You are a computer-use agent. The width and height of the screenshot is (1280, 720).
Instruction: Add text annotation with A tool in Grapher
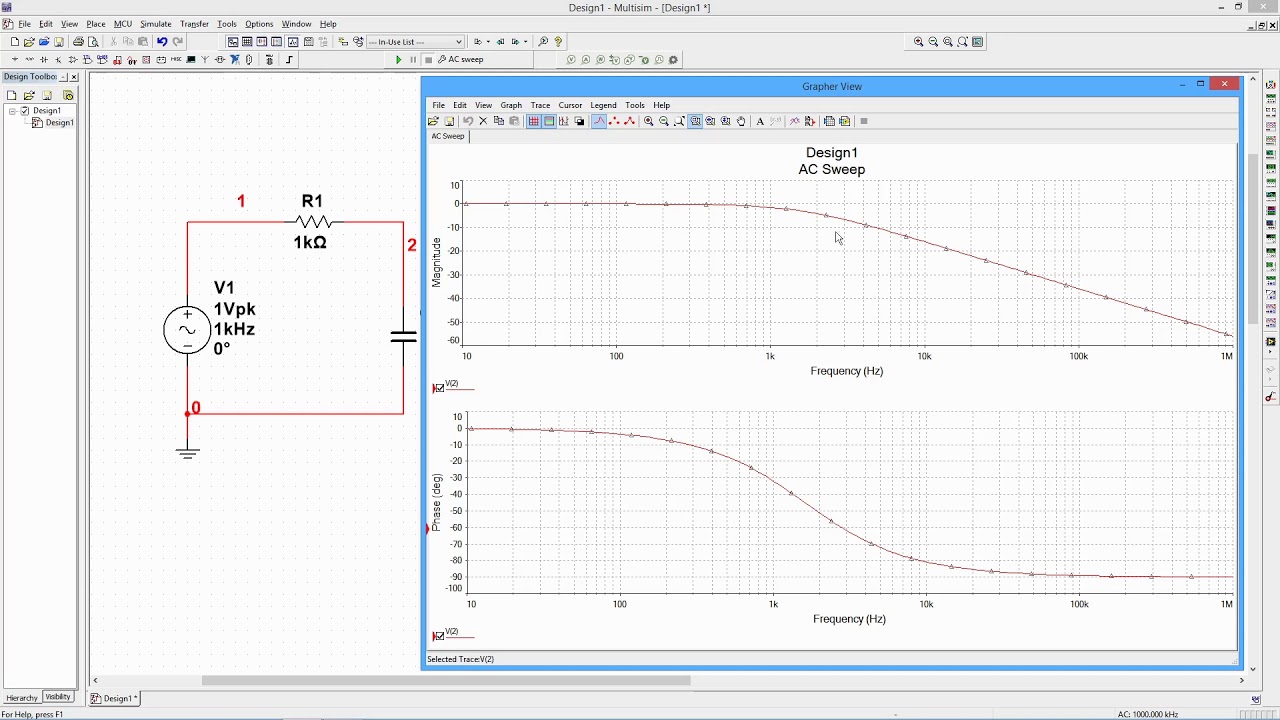[760, 121]
